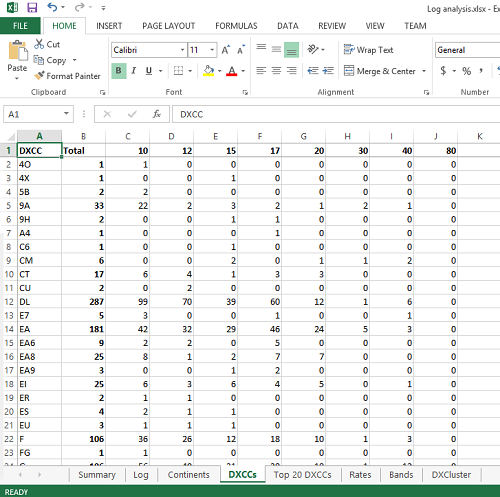Toggle Wrap Text for the cell
Screen dimensions: 500x497
(x=368, y=50)
